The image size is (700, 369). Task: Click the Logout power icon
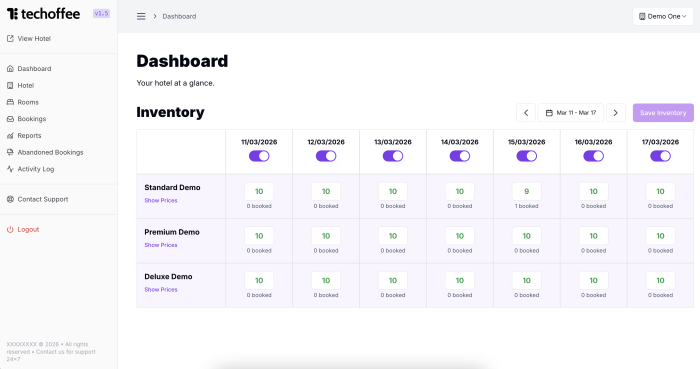(x=10, y=229)
